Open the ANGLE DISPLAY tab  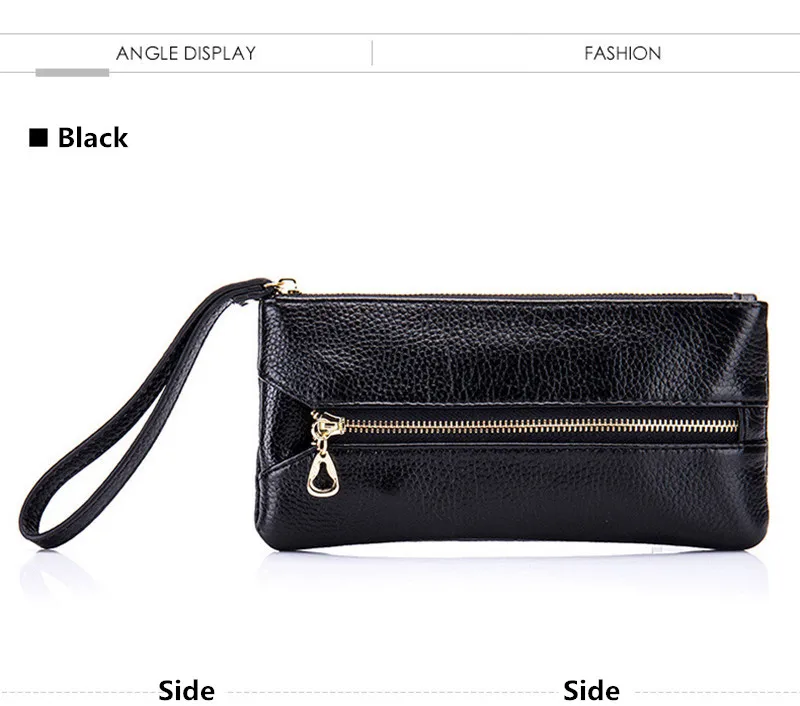click(x=186, y=53)
